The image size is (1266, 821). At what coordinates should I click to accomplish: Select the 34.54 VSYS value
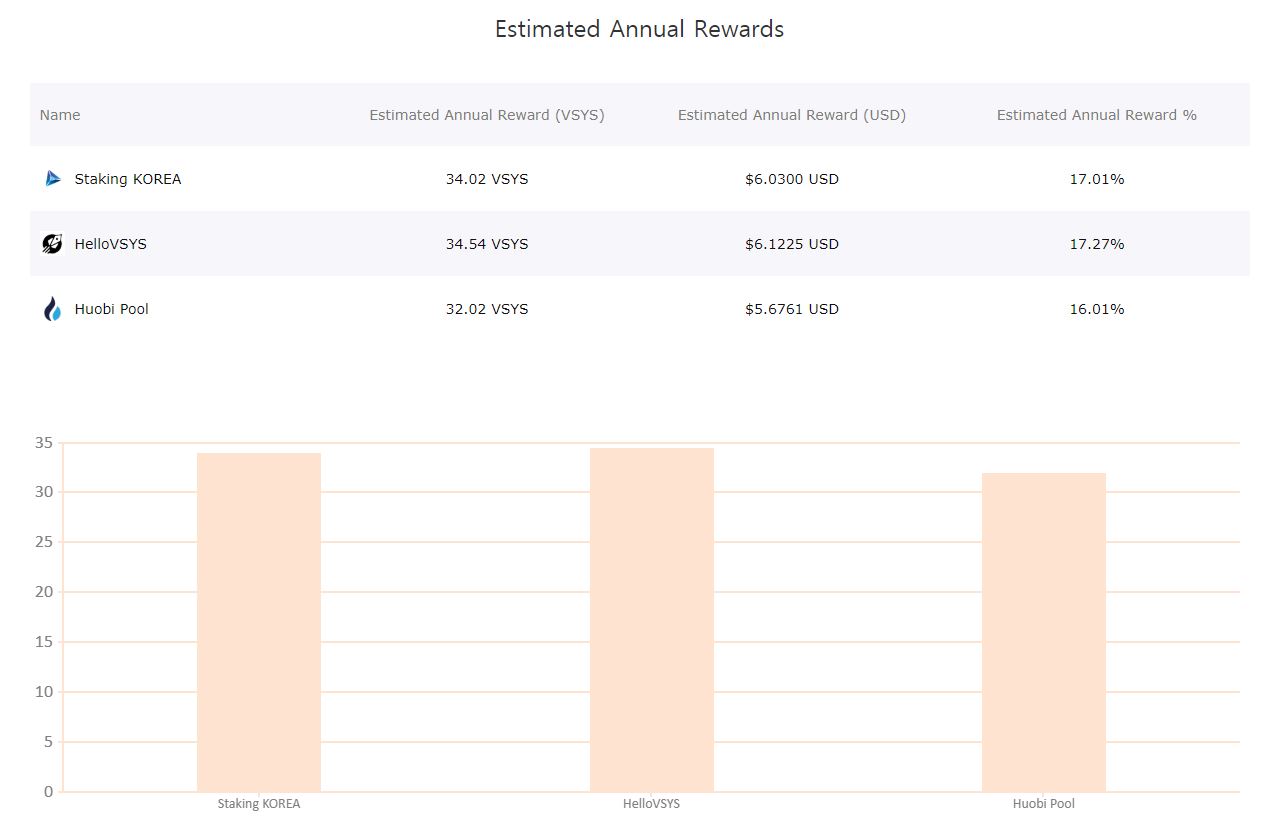coord(487,244)
